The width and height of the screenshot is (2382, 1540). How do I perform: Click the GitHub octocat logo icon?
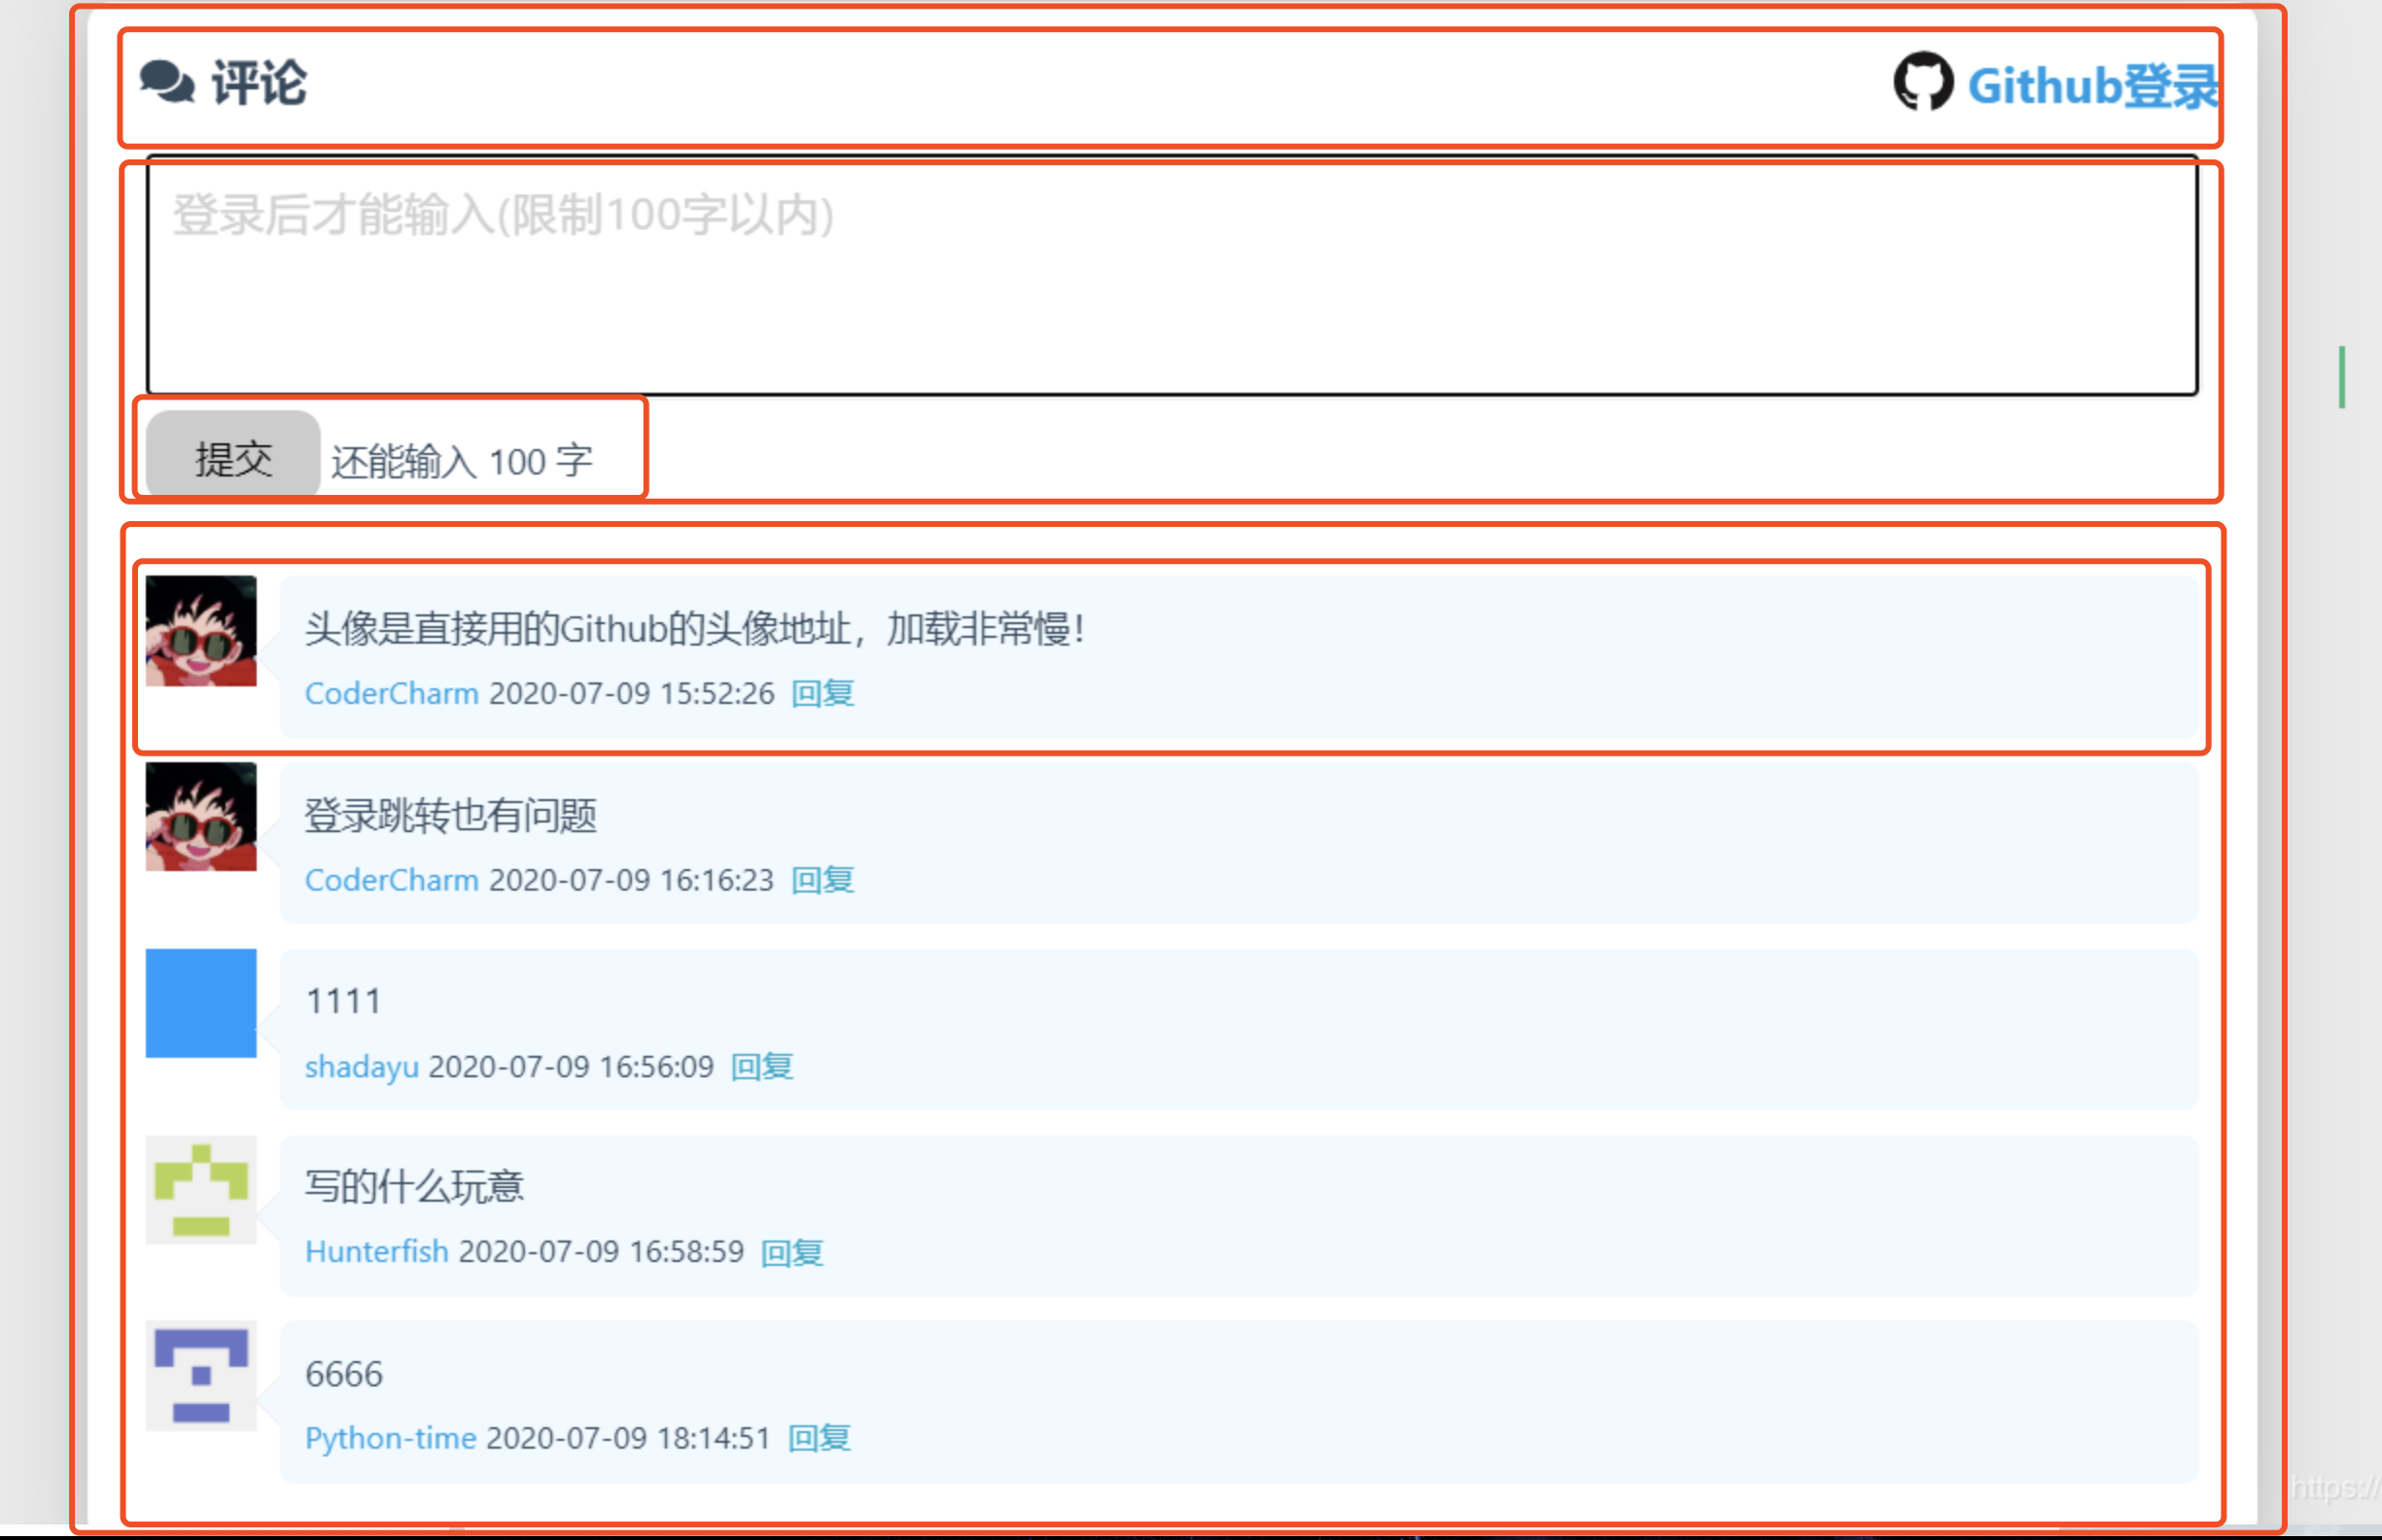coord(1922,83)
